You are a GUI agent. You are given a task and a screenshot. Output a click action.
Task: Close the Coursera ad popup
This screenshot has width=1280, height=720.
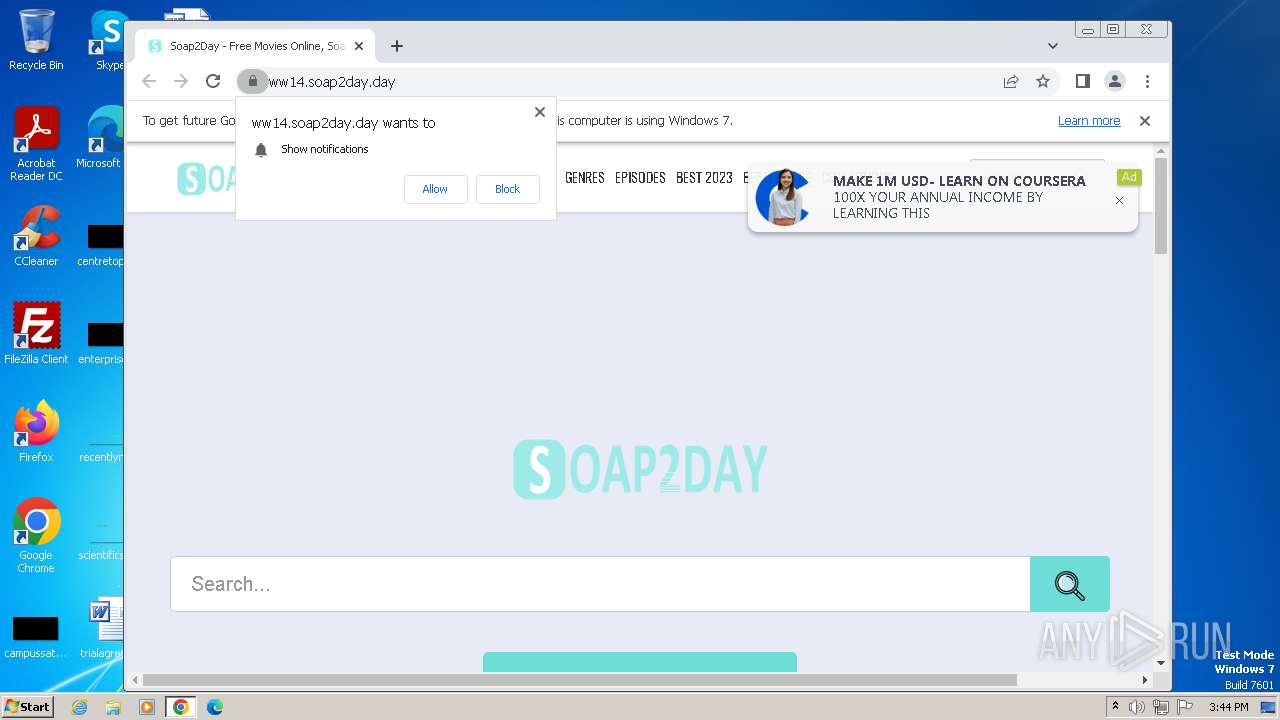pos(1119,201)
